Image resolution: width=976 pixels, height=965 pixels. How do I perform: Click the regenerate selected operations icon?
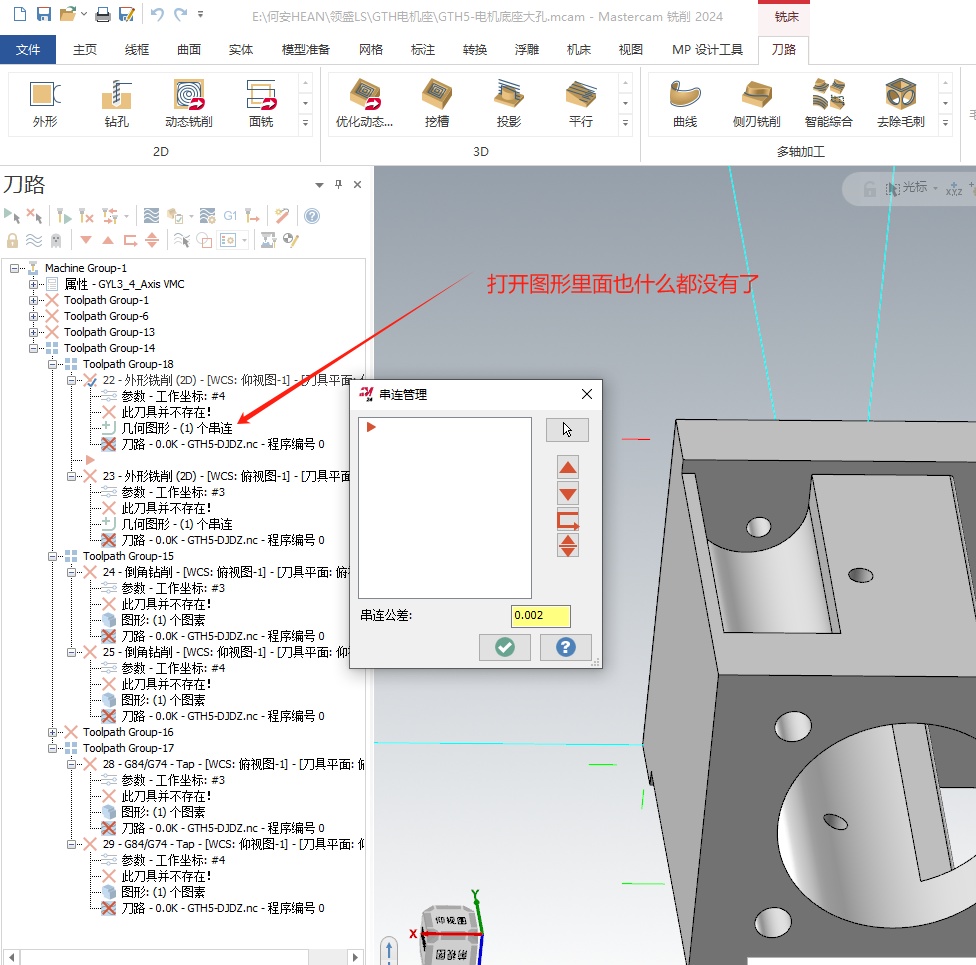(x=63, y=216)
